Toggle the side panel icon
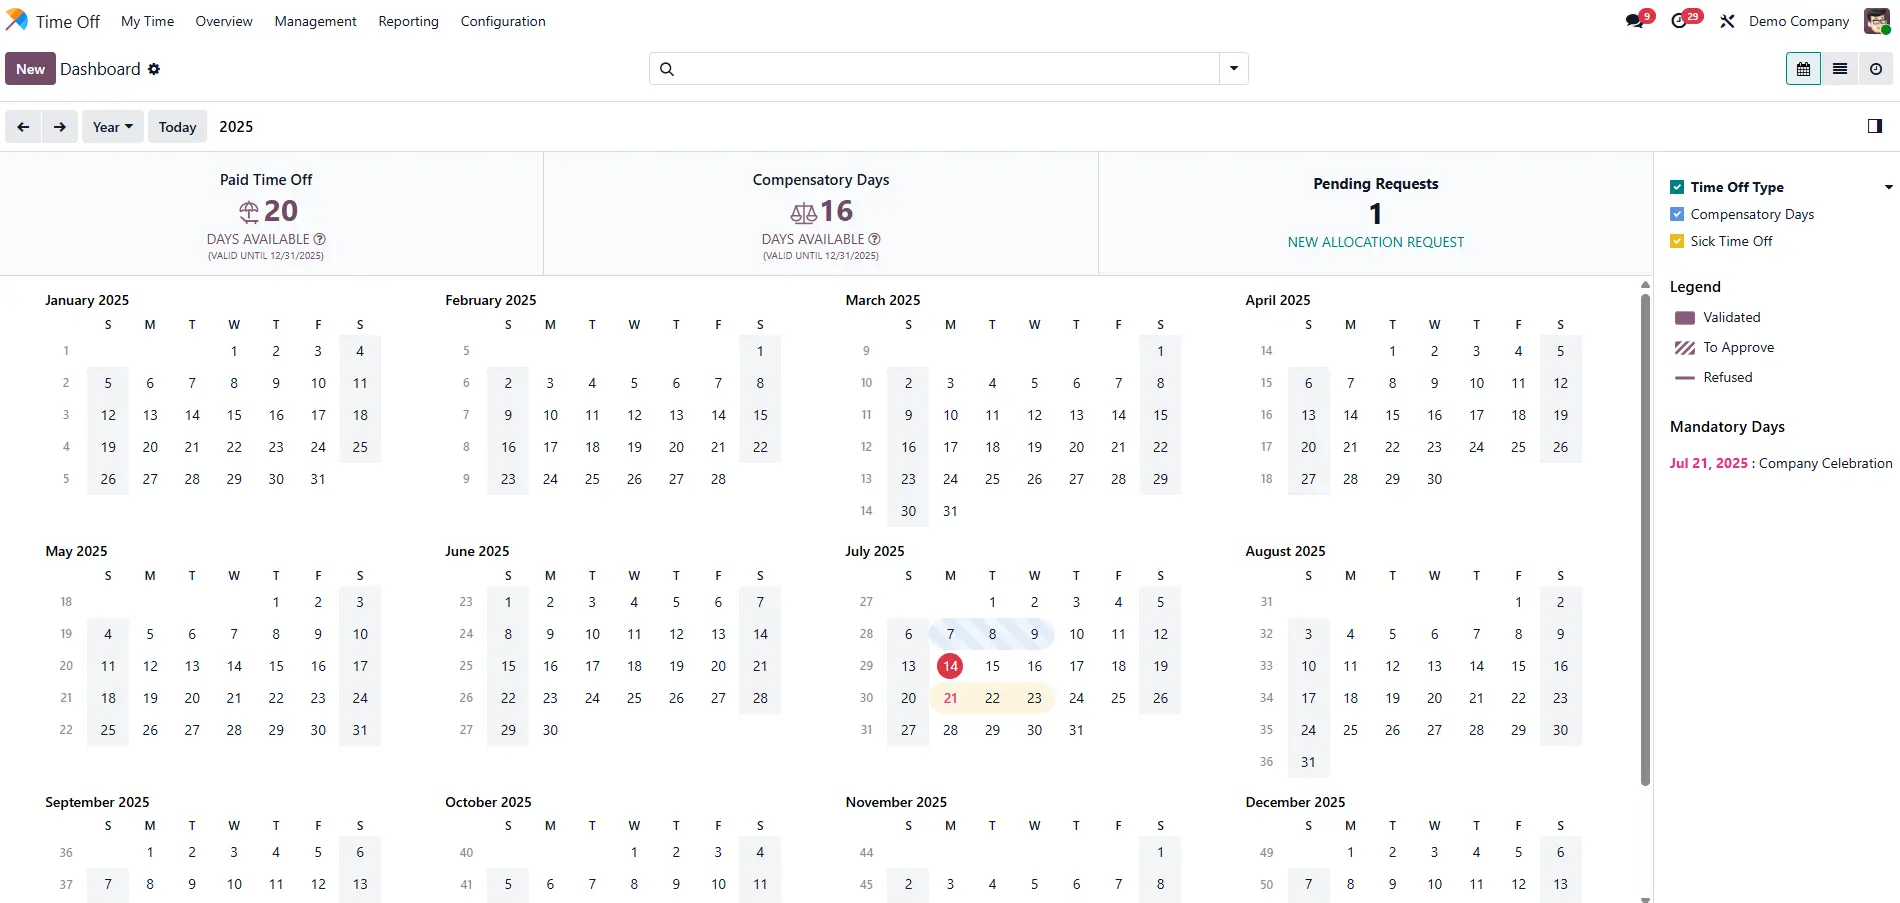This screenshot has height=903, width=1900. pos(1875,126)
